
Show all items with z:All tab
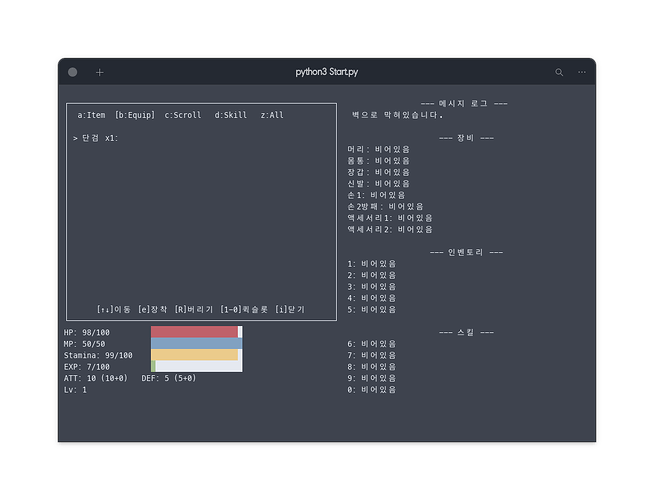pyautogui.click(x=272, y=115)
